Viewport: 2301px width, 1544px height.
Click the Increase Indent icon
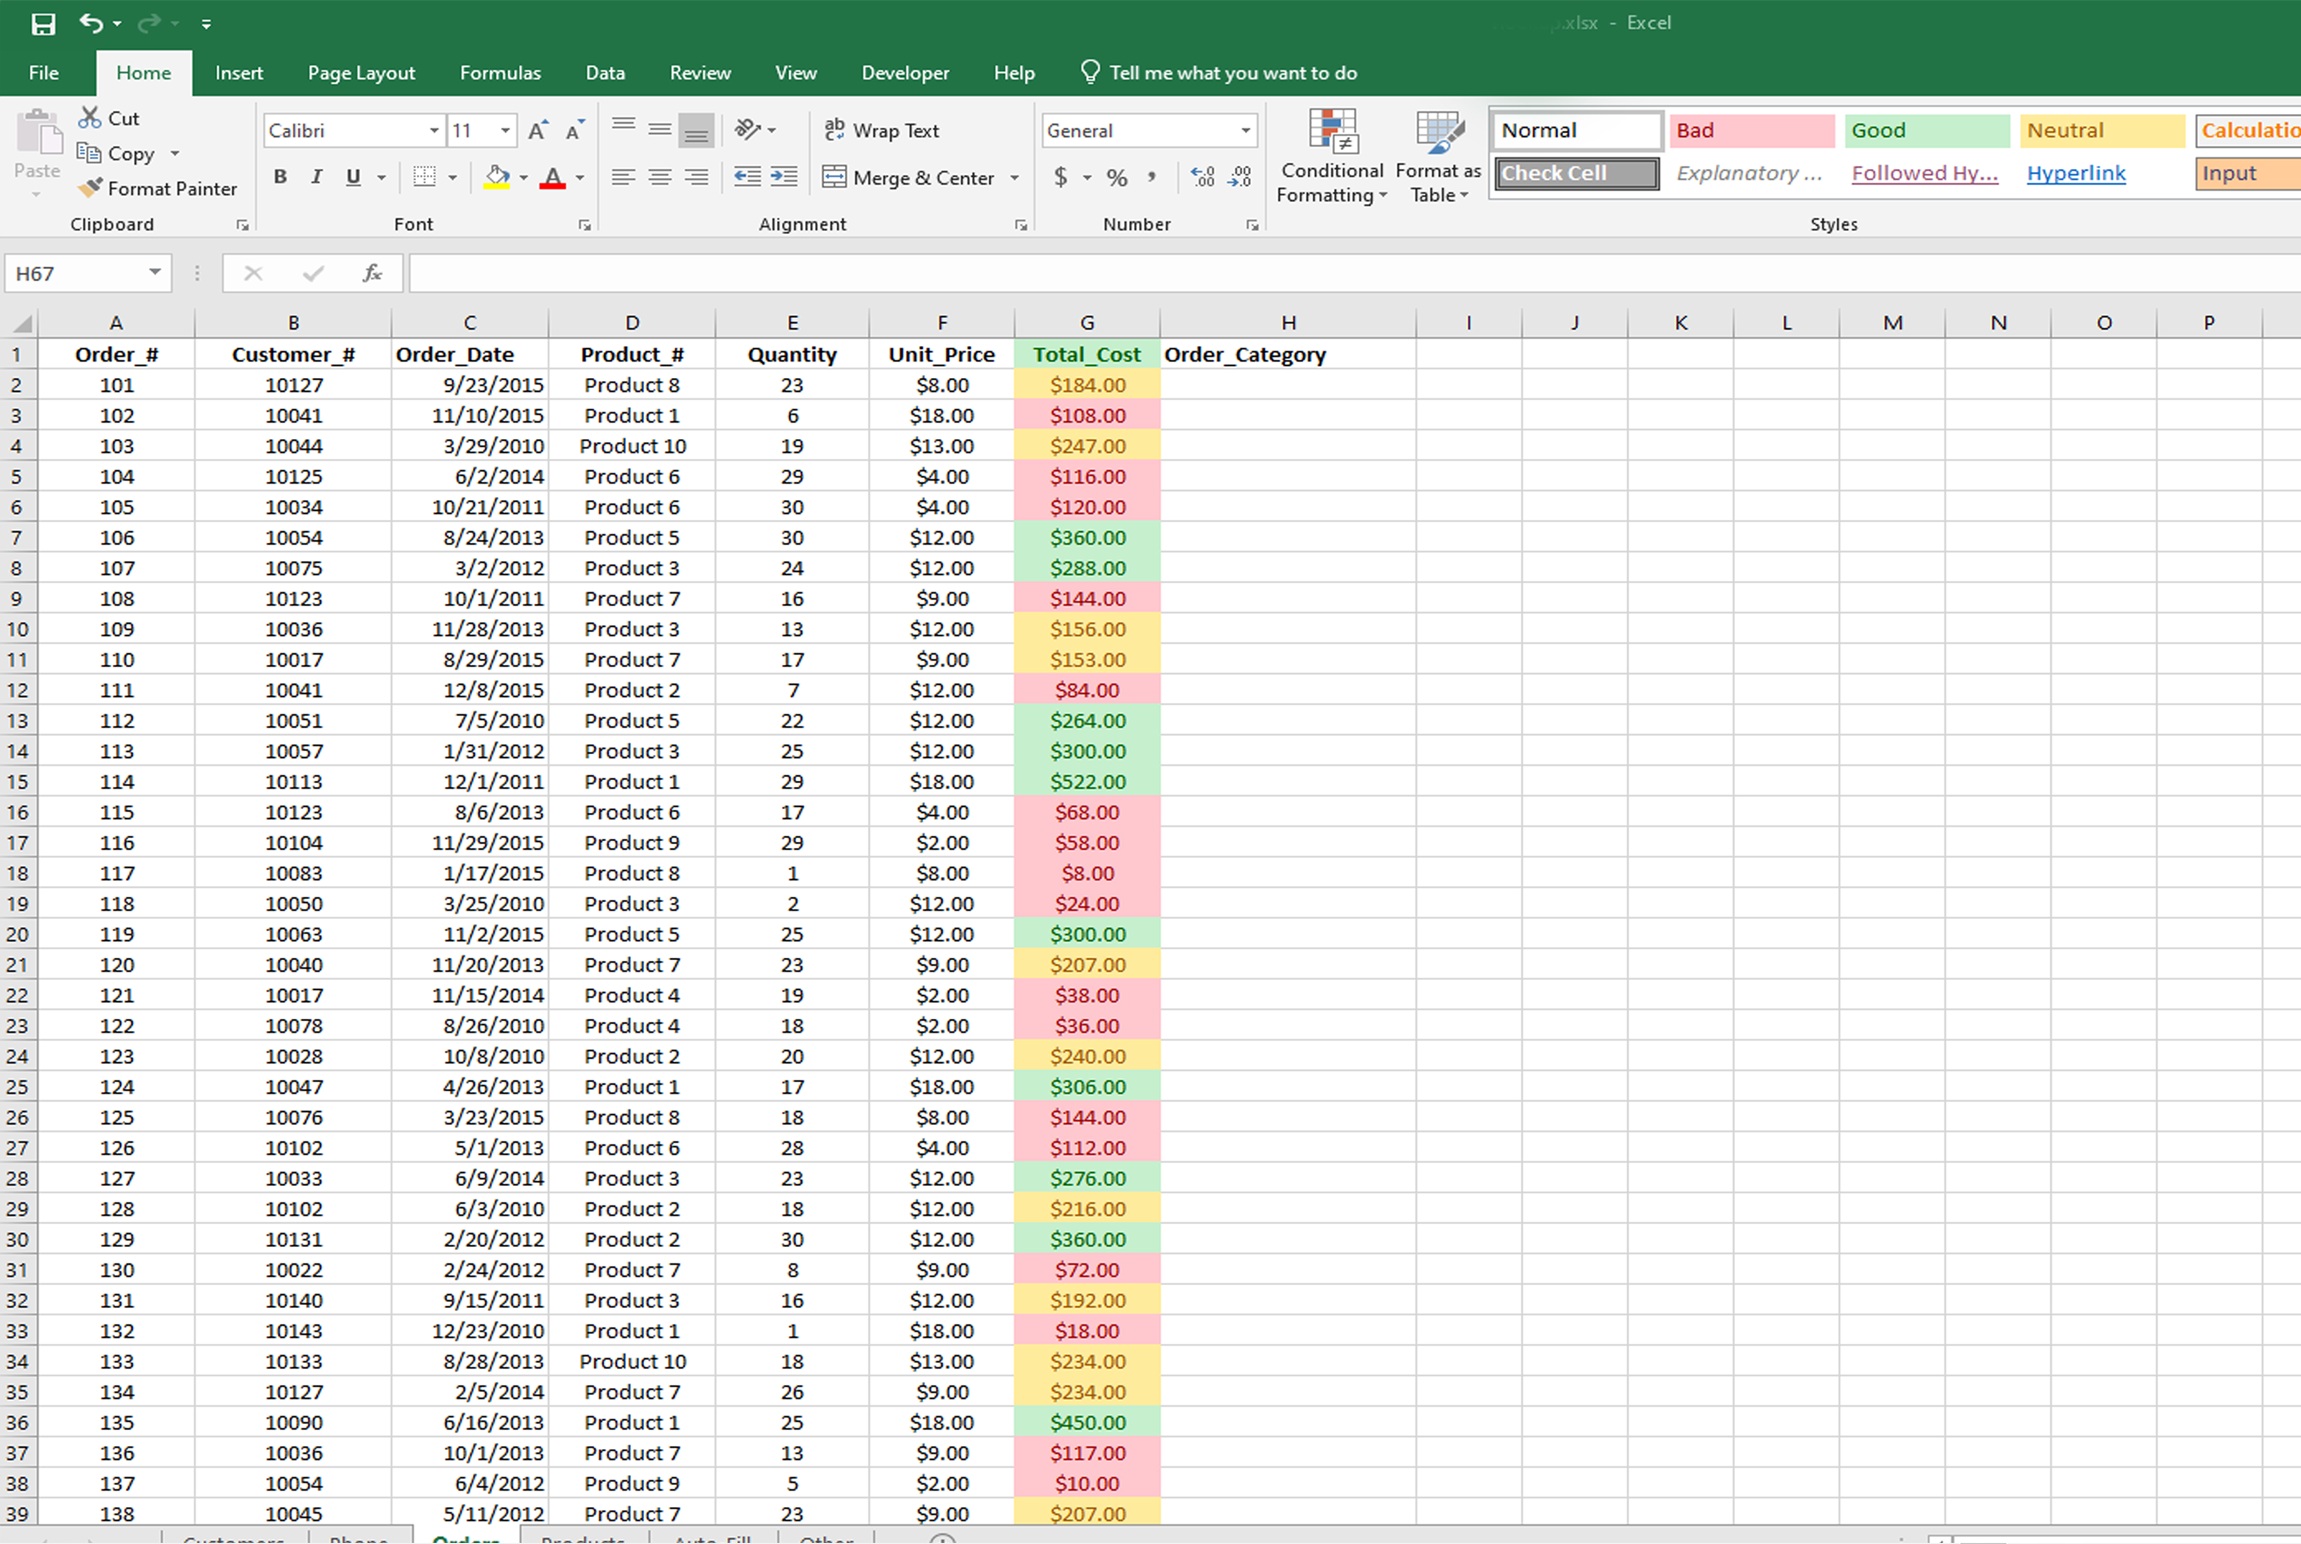(x=785, y=177)
